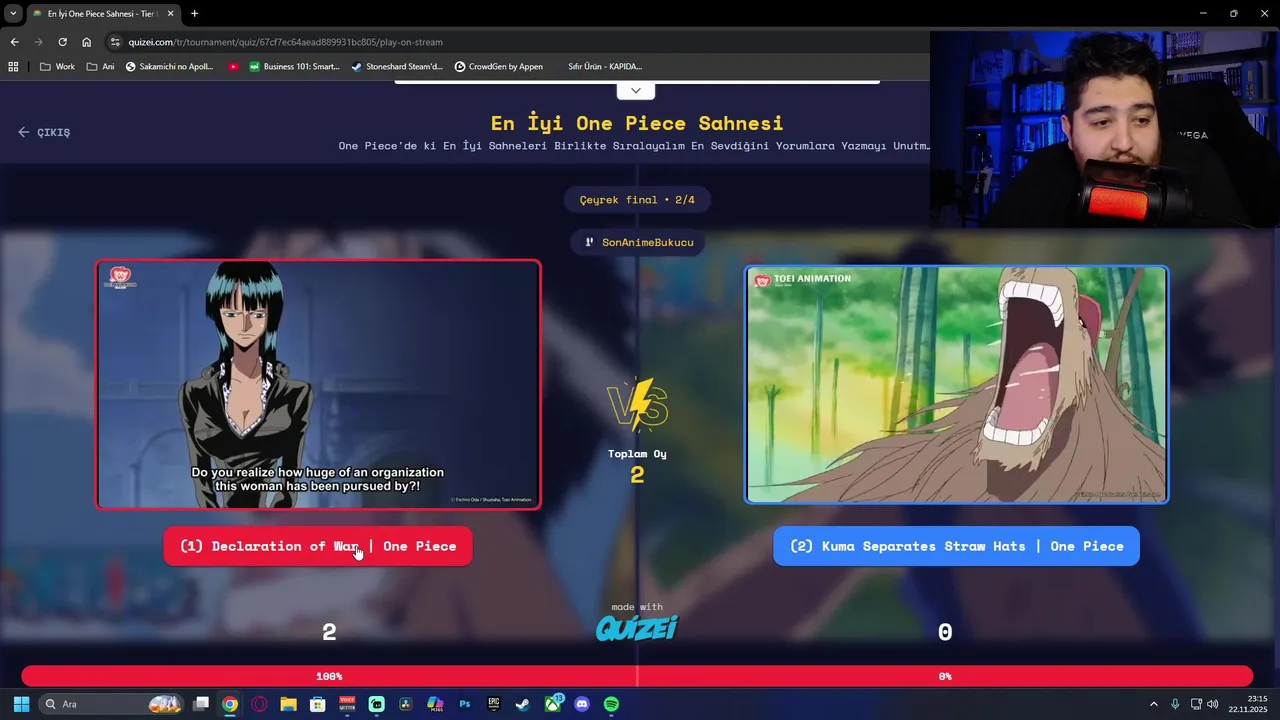Image resolution: width=1280 pixels, height=720 pixels.
Task: Open File Explorer from the taskbar
Action: (288, 704)
